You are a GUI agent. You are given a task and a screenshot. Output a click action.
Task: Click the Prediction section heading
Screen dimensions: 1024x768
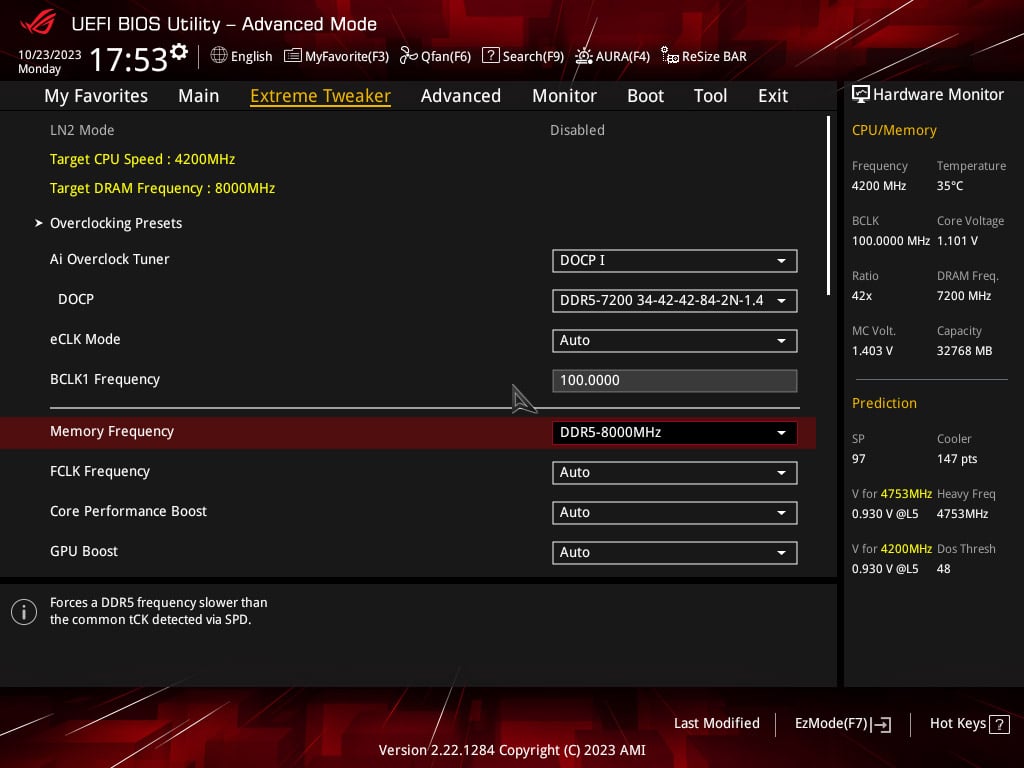click(x=884, y=403)
